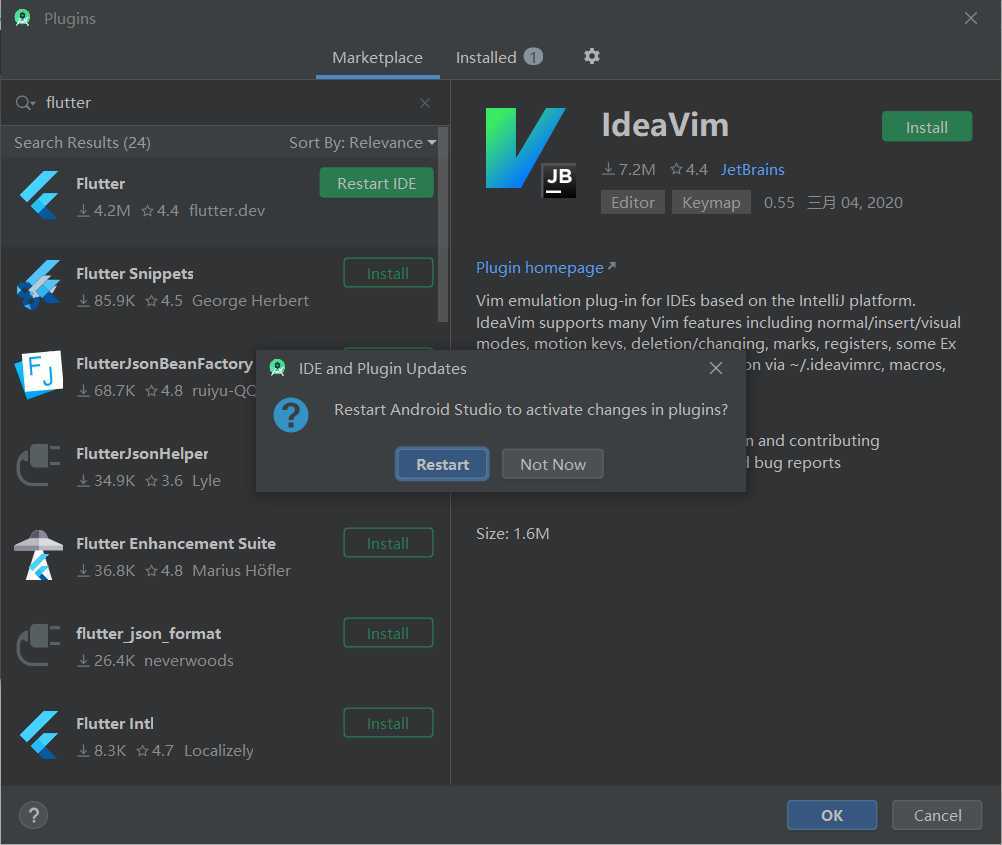1002x845 pixels.
Task: Install the flutter_json_format plugin
Action: pyautogui.click(x=388, y=633)
